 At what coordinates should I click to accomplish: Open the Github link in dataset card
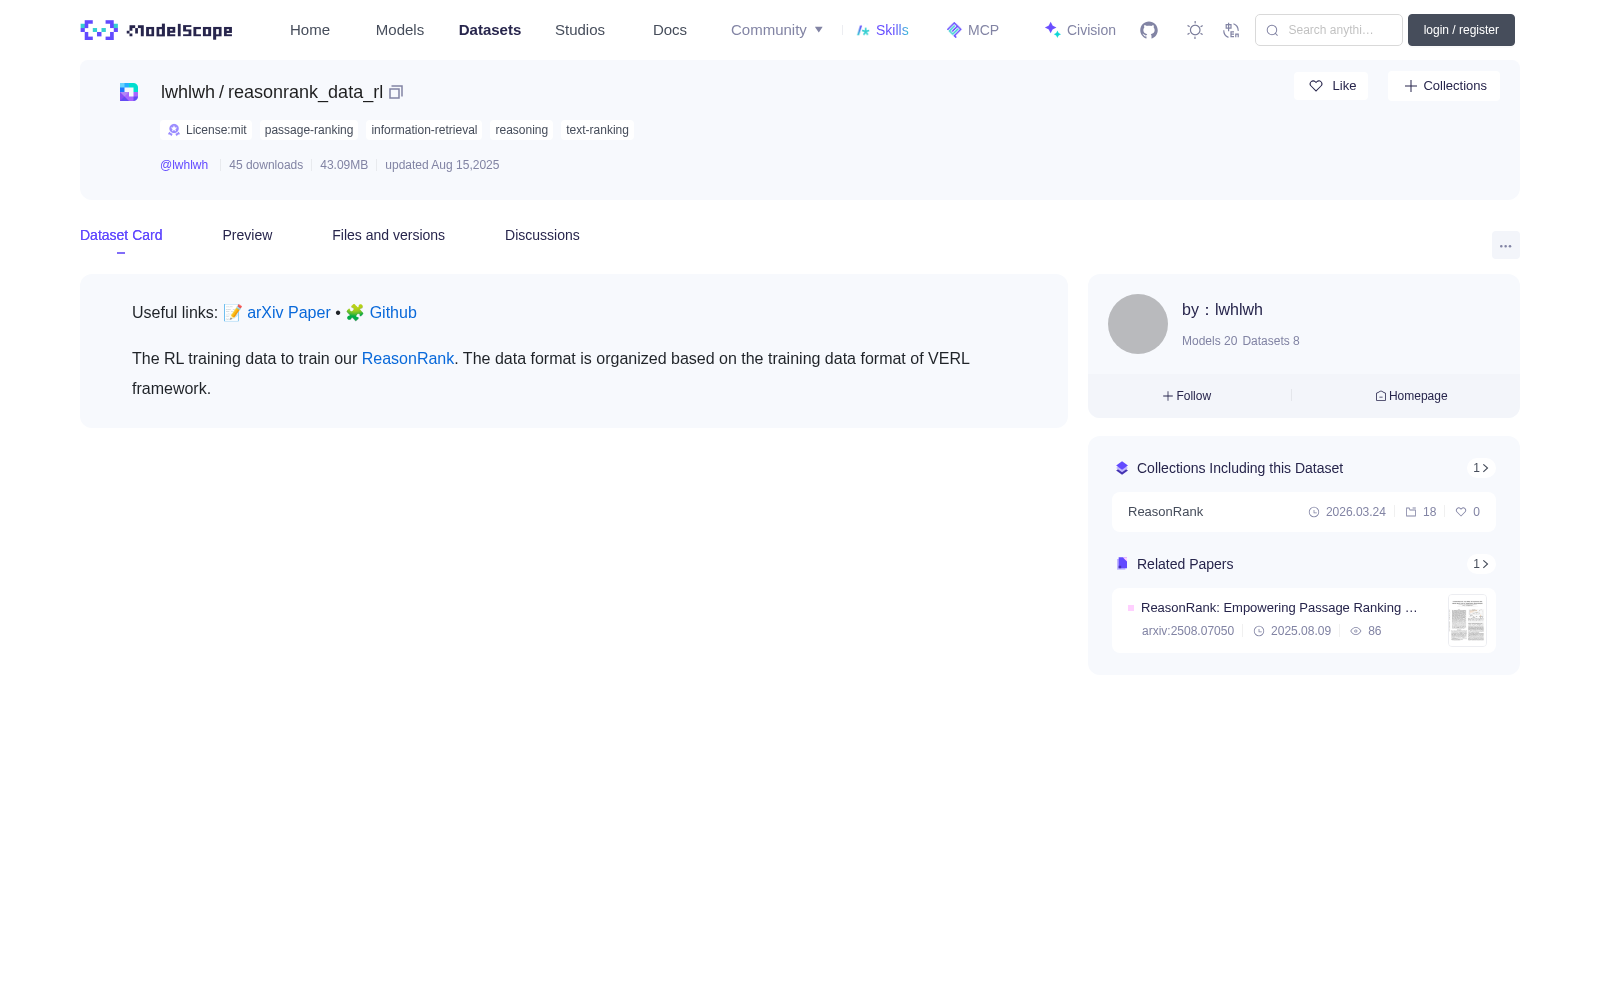(x=393, y=313)
